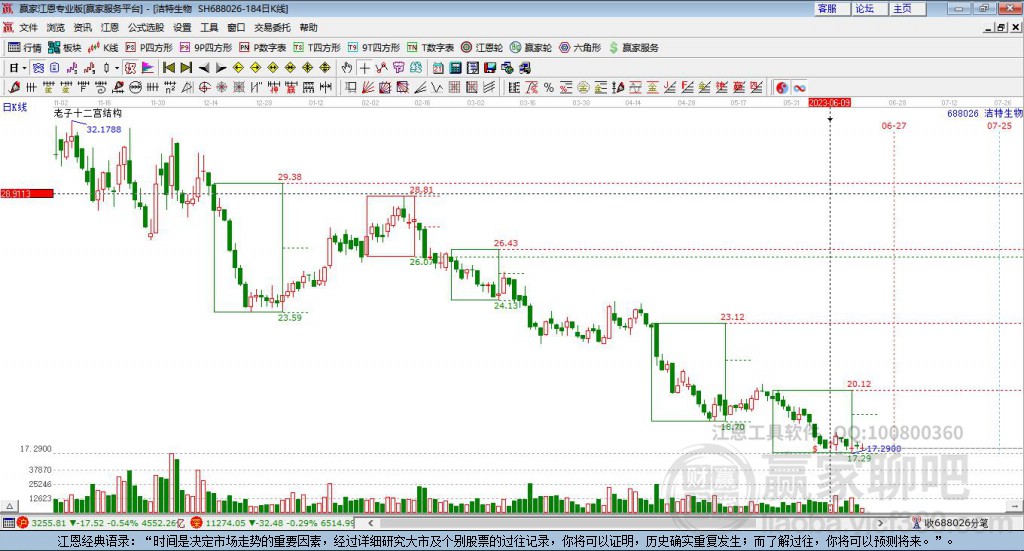Click the save diskette icon
The image size is (1024, 551).
click(490, 68)
